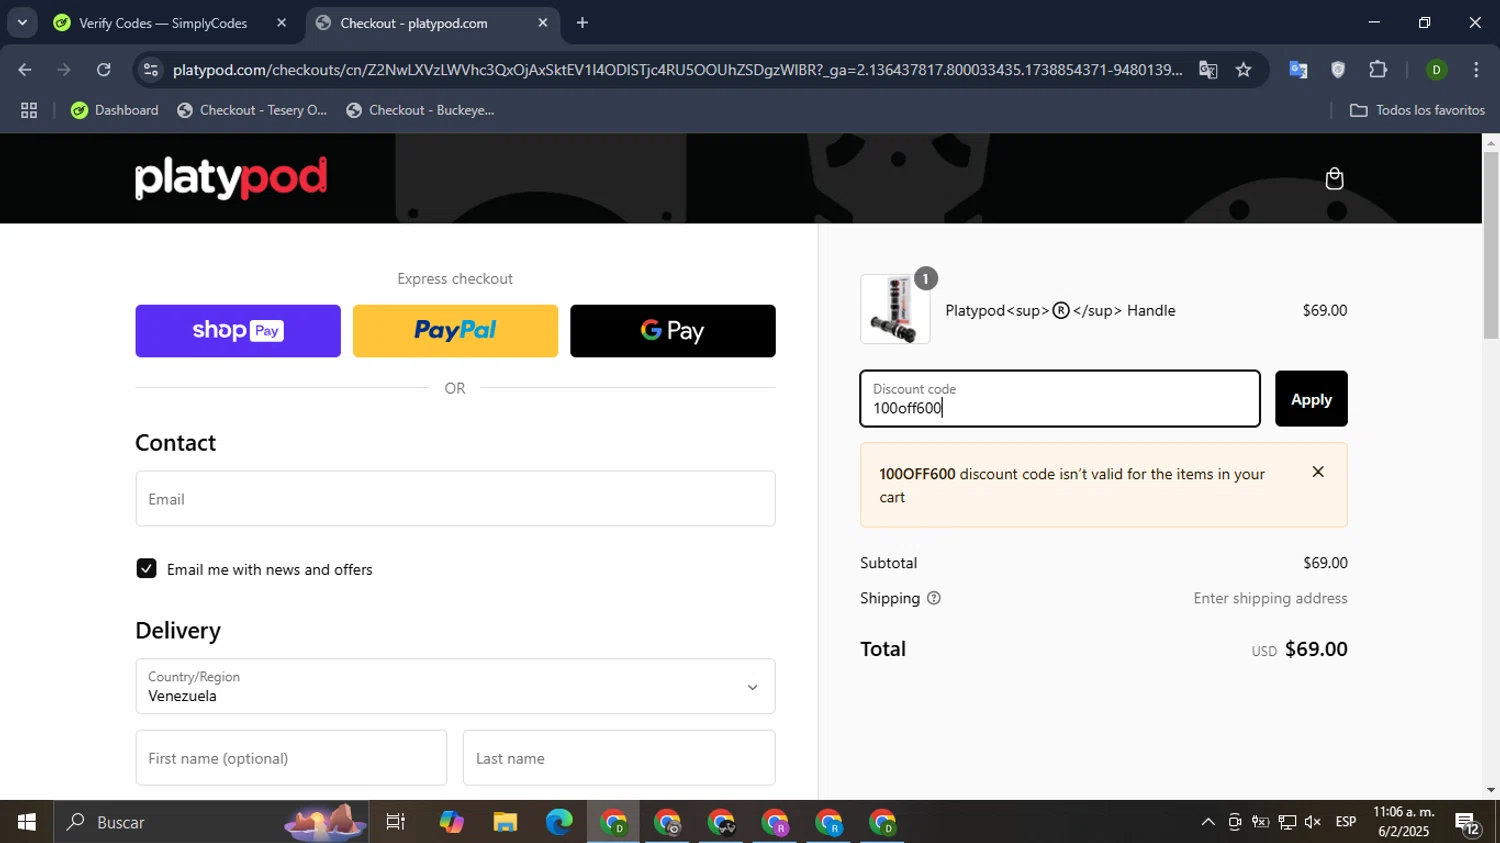Reload the current page
1500x843 pixels.
pos(104,70)
